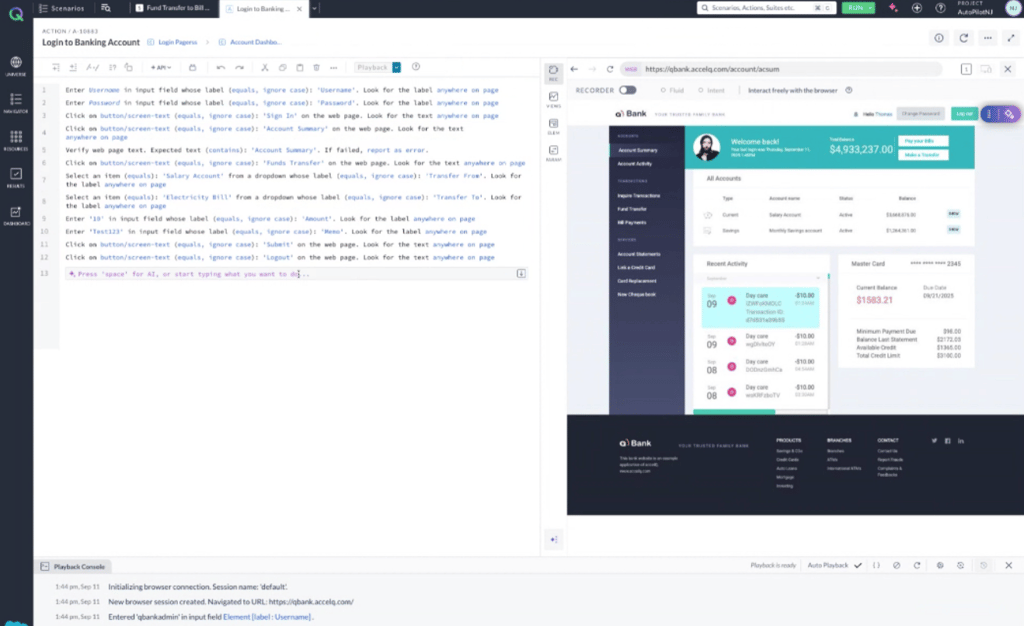Click the cut scissors icon
The image size is (1024, 626).
pyautogui.click(x=264, y=67)
